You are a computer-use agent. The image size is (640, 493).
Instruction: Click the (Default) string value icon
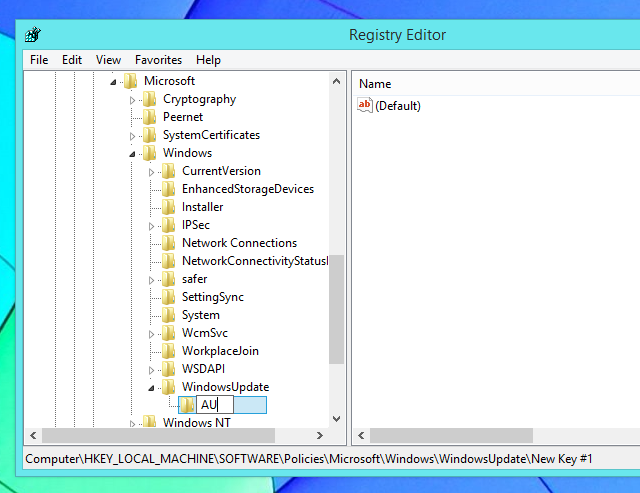[365, 105]
